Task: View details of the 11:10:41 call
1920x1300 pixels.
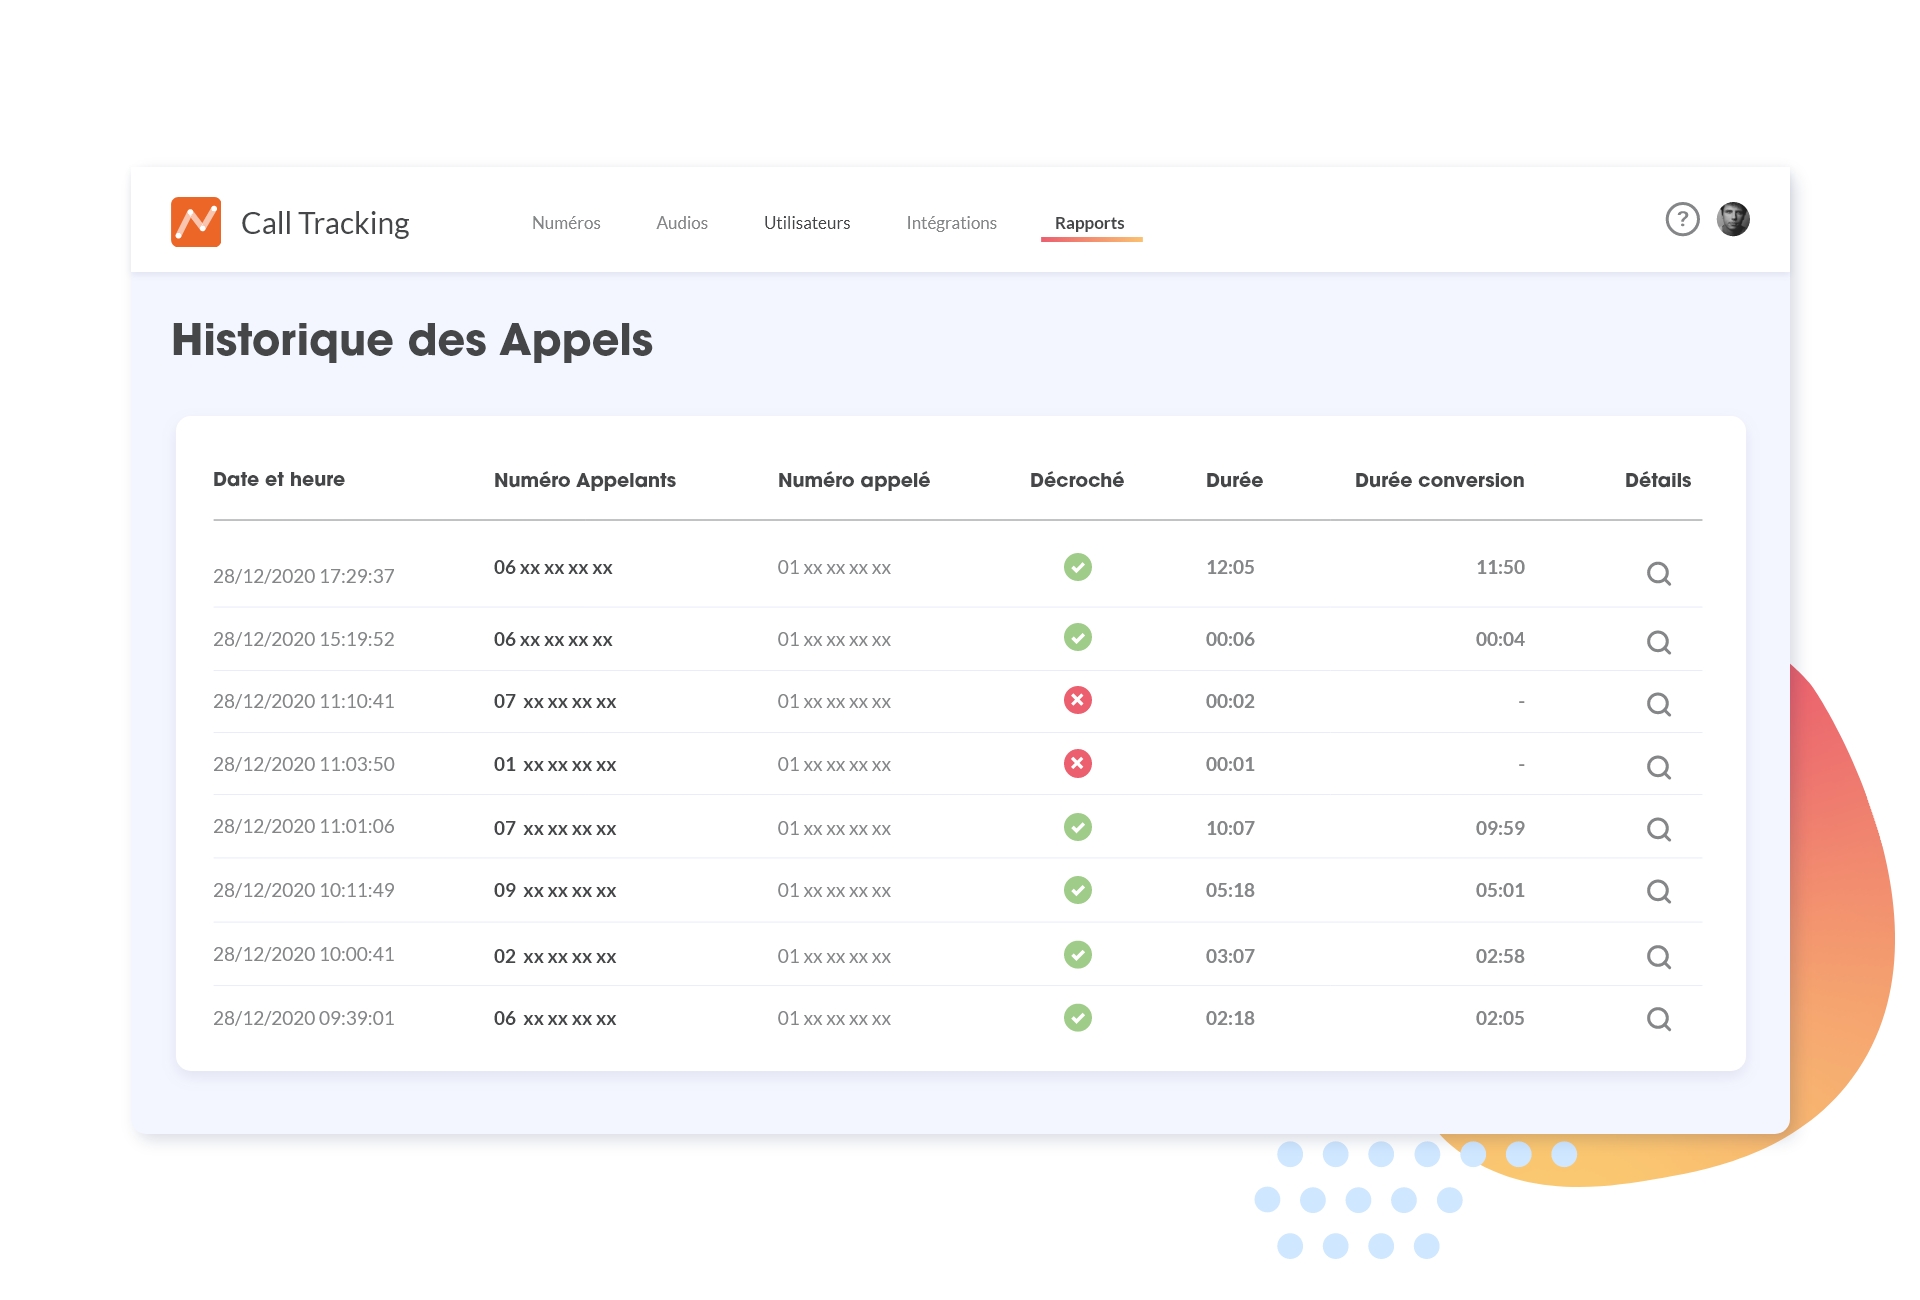Action: [1658, 704]
